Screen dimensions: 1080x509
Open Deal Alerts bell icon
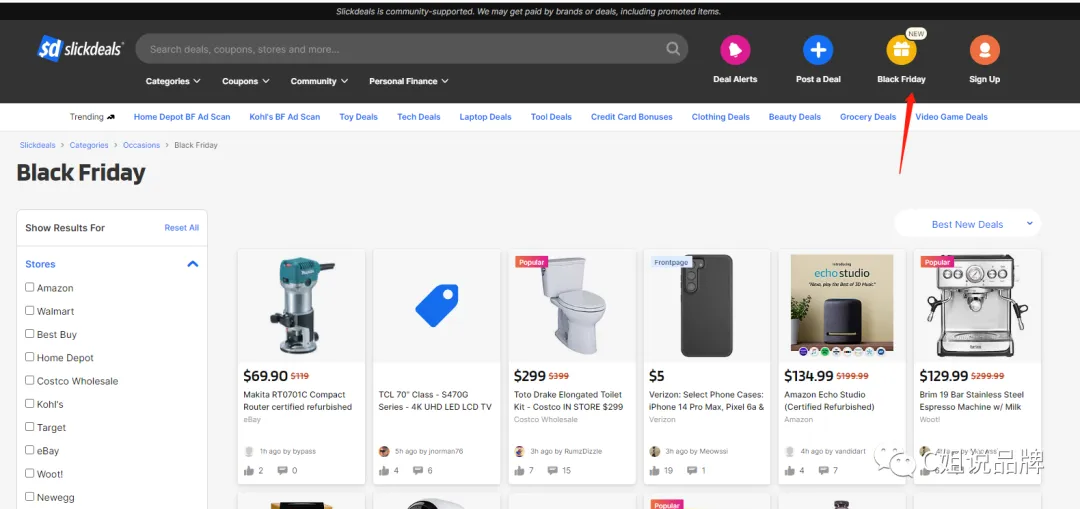735,50
